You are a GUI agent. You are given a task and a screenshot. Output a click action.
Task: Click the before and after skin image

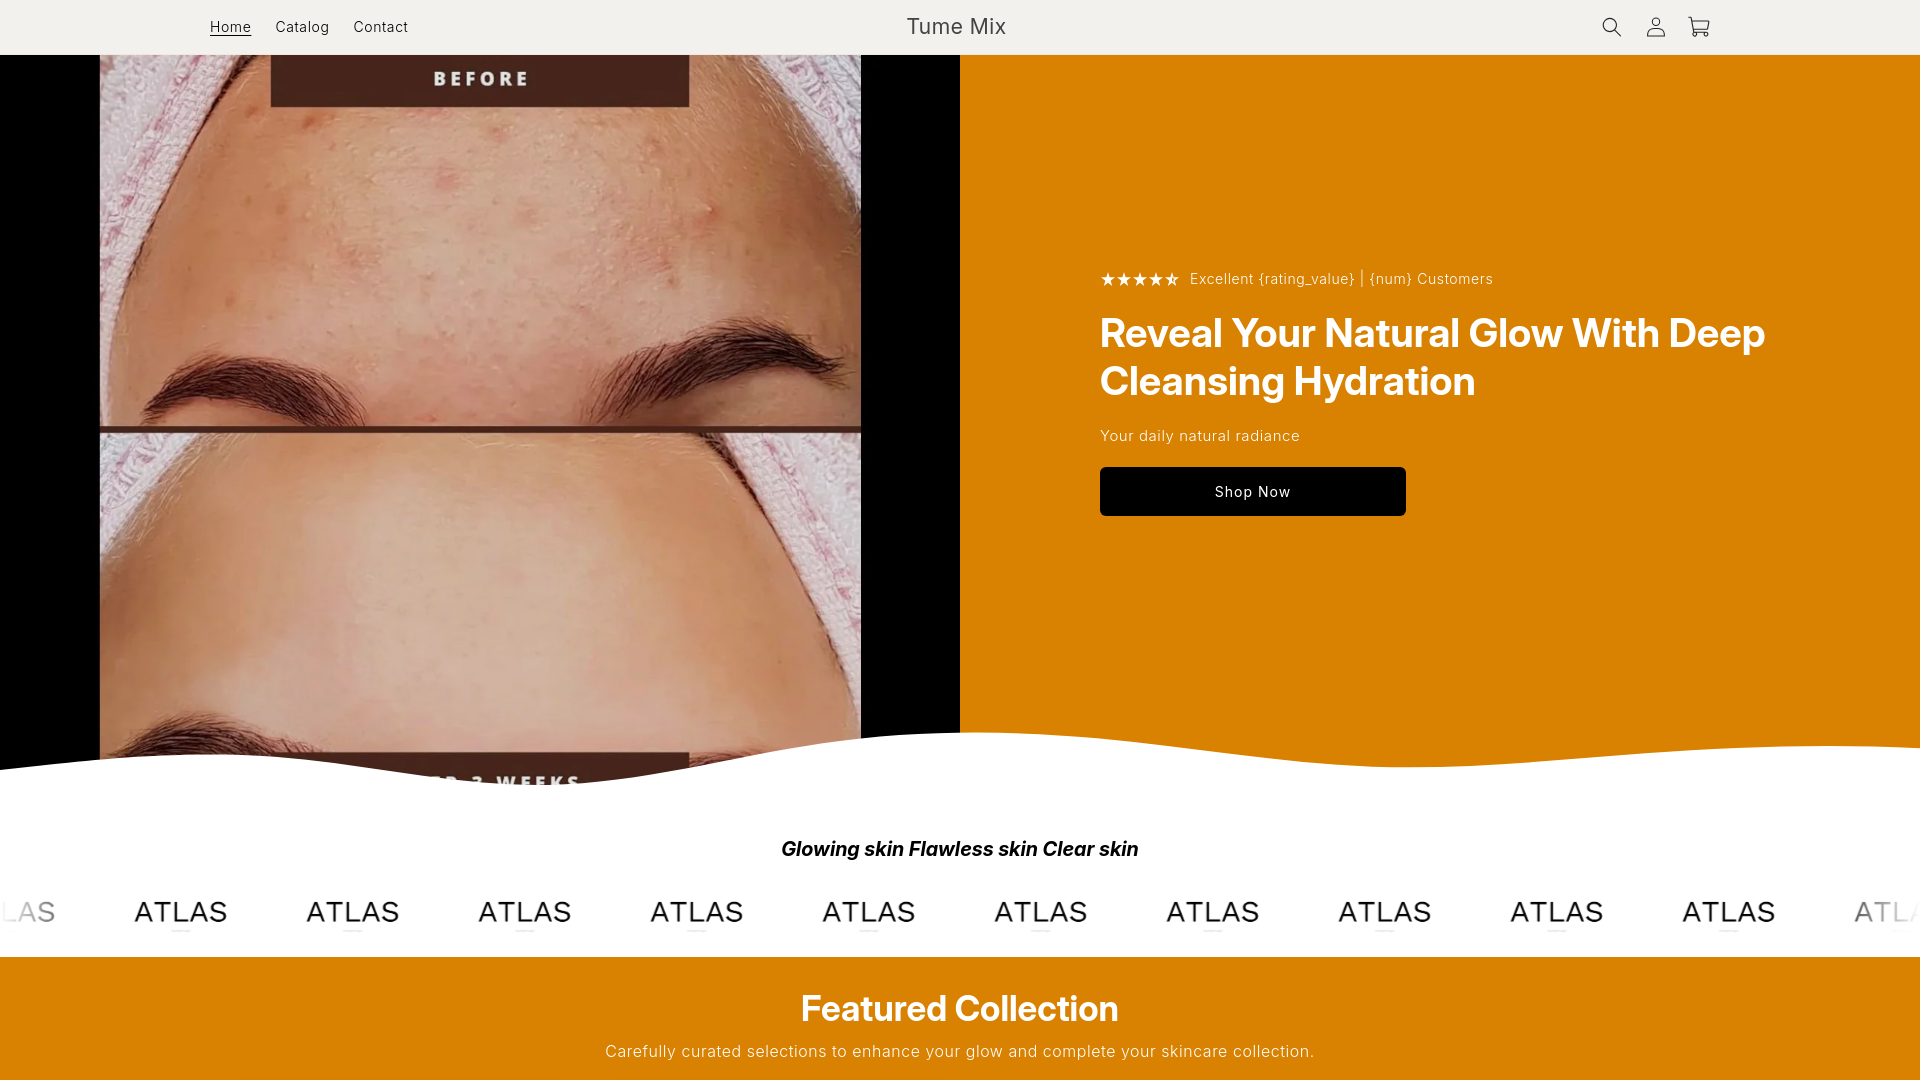(x=480, y=415)
